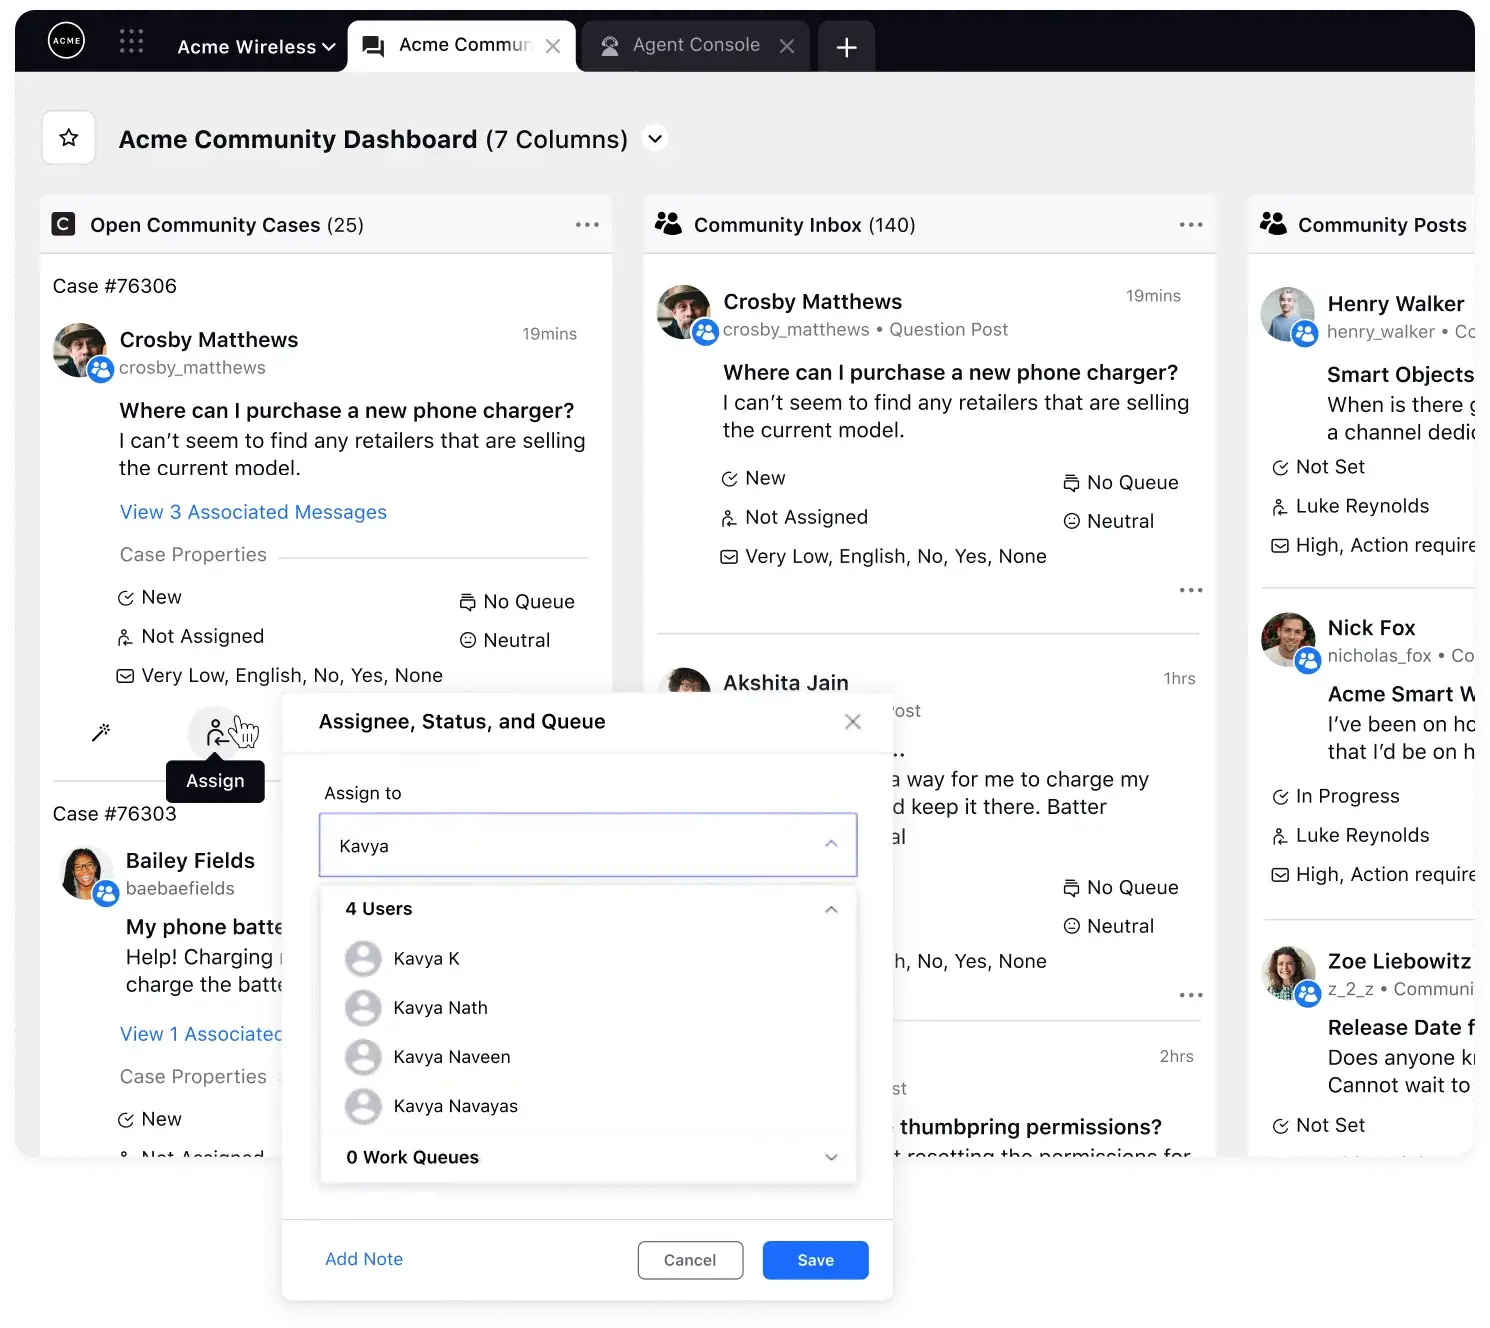1490x1328 pixels.
Task: Select user Kavya K
Action: [588, 958]
